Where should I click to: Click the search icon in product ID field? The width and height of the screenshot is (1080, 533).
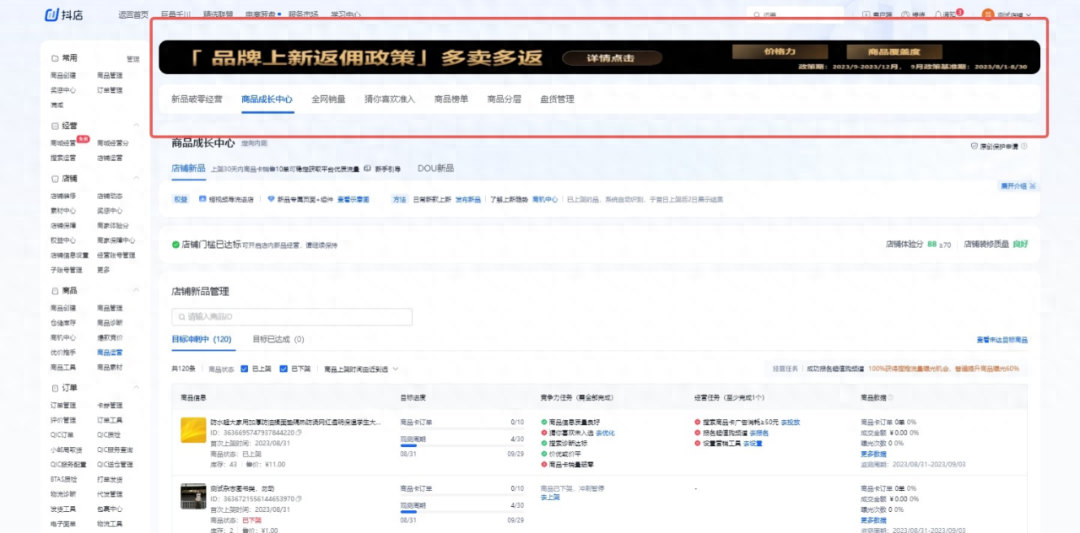[x=182, y=317]
